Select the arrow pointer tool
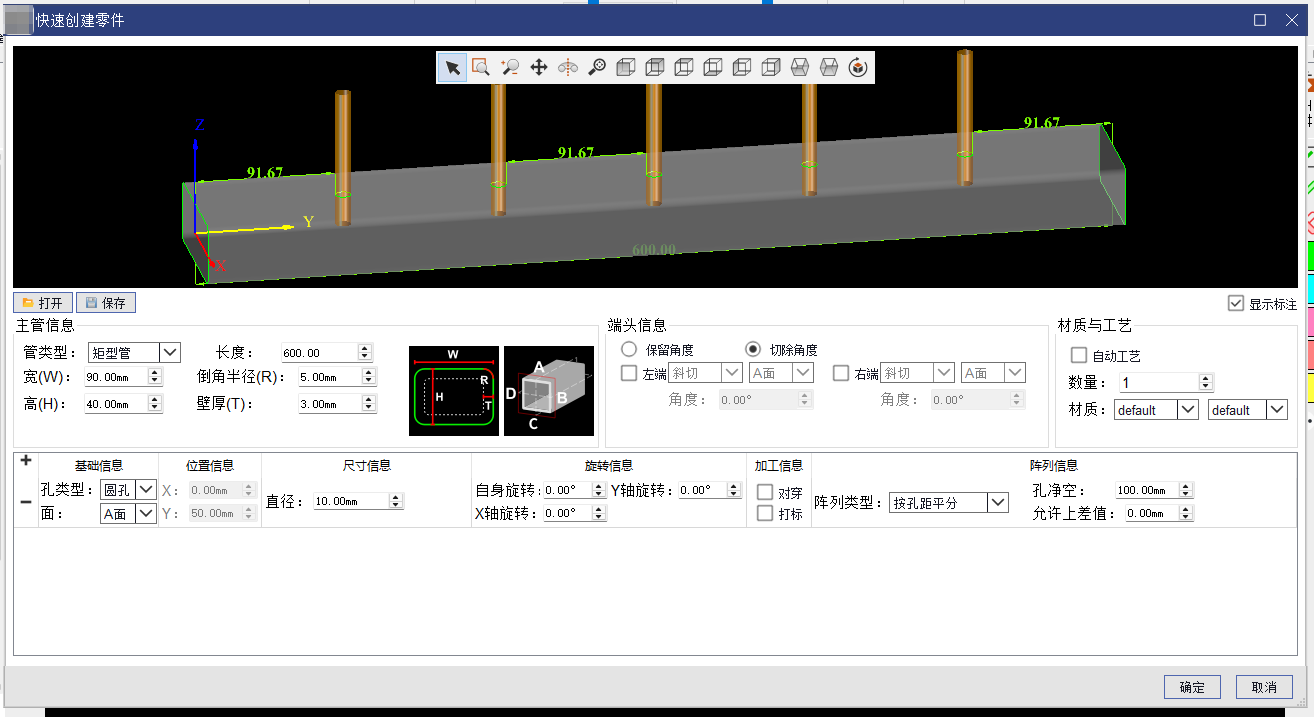Screen dimensions: 1314x717 click(x=453, y=67)
